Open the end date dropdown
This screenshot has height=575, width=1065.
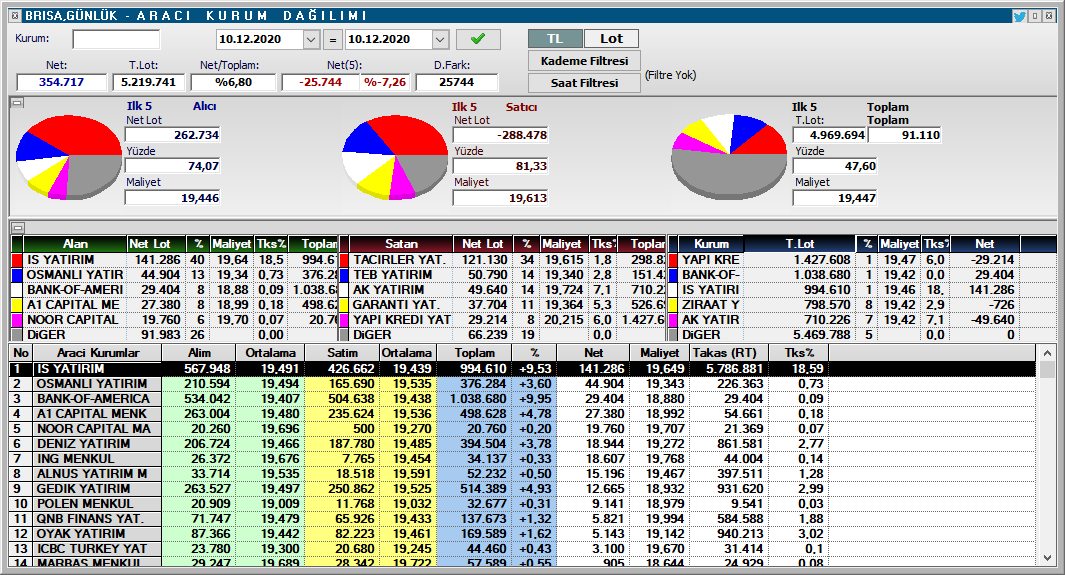click(440, 39)
